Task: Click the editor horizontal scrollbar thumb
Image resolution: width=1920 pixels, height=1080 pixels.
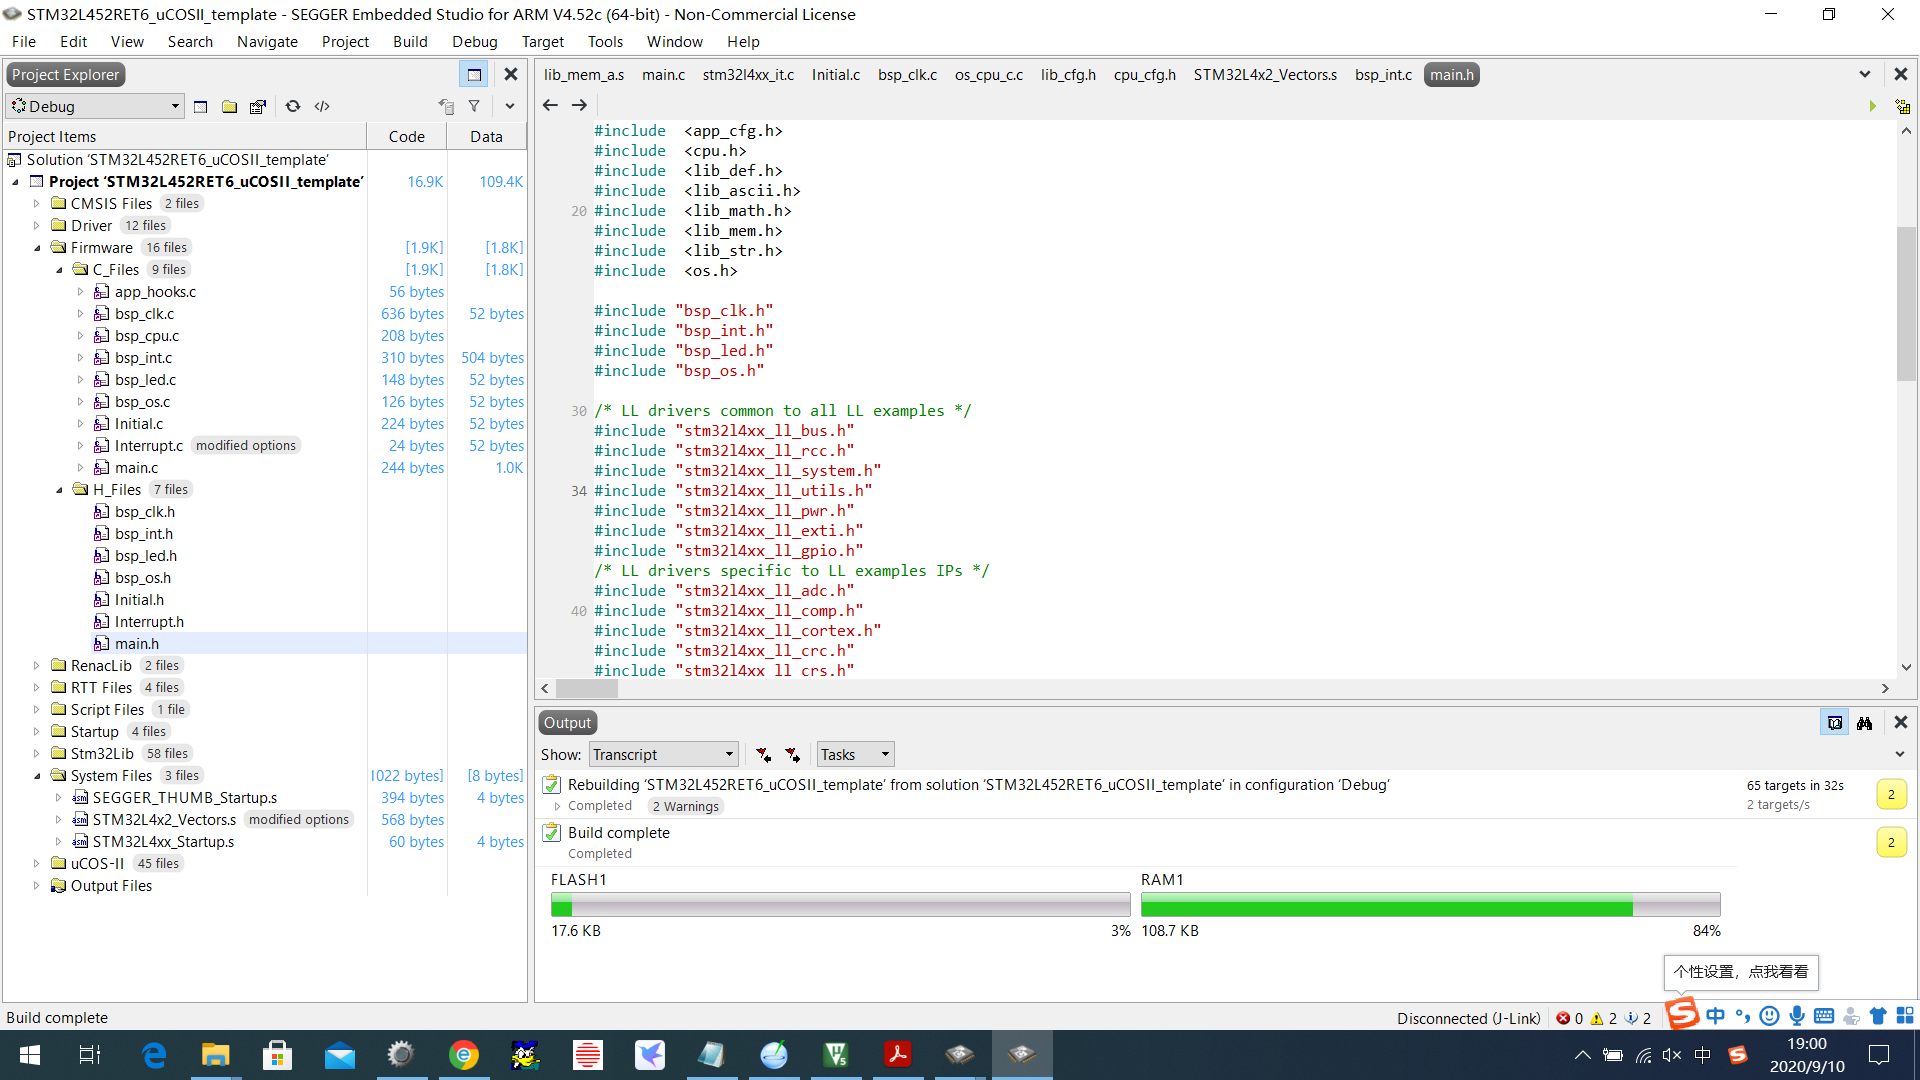Action: [587, 688]
